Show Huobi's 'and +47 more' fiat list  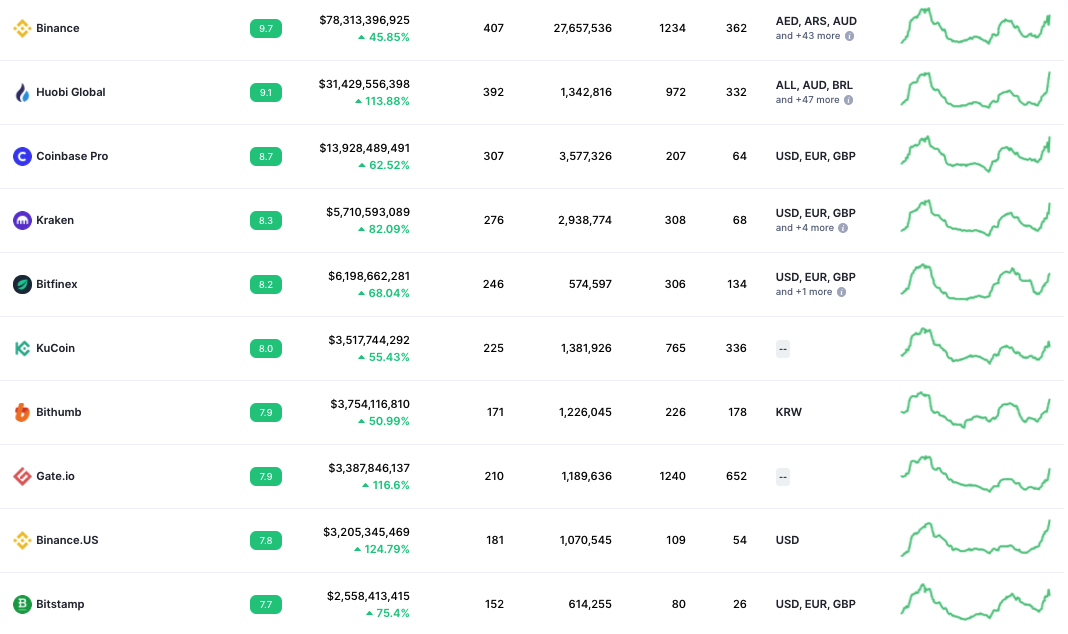click(x=807, y=100)
